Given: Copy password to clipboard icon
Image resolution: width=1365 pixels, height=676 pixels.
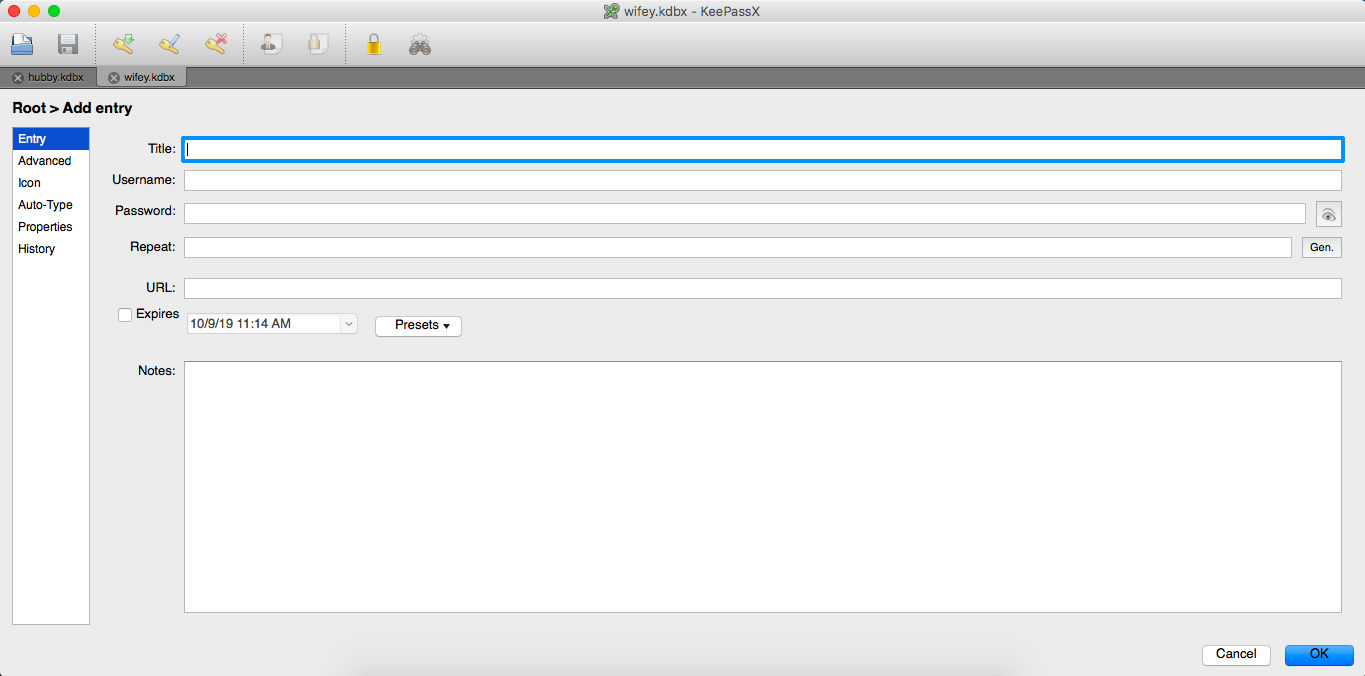Looking at the screenshot, I should (318, 44).
